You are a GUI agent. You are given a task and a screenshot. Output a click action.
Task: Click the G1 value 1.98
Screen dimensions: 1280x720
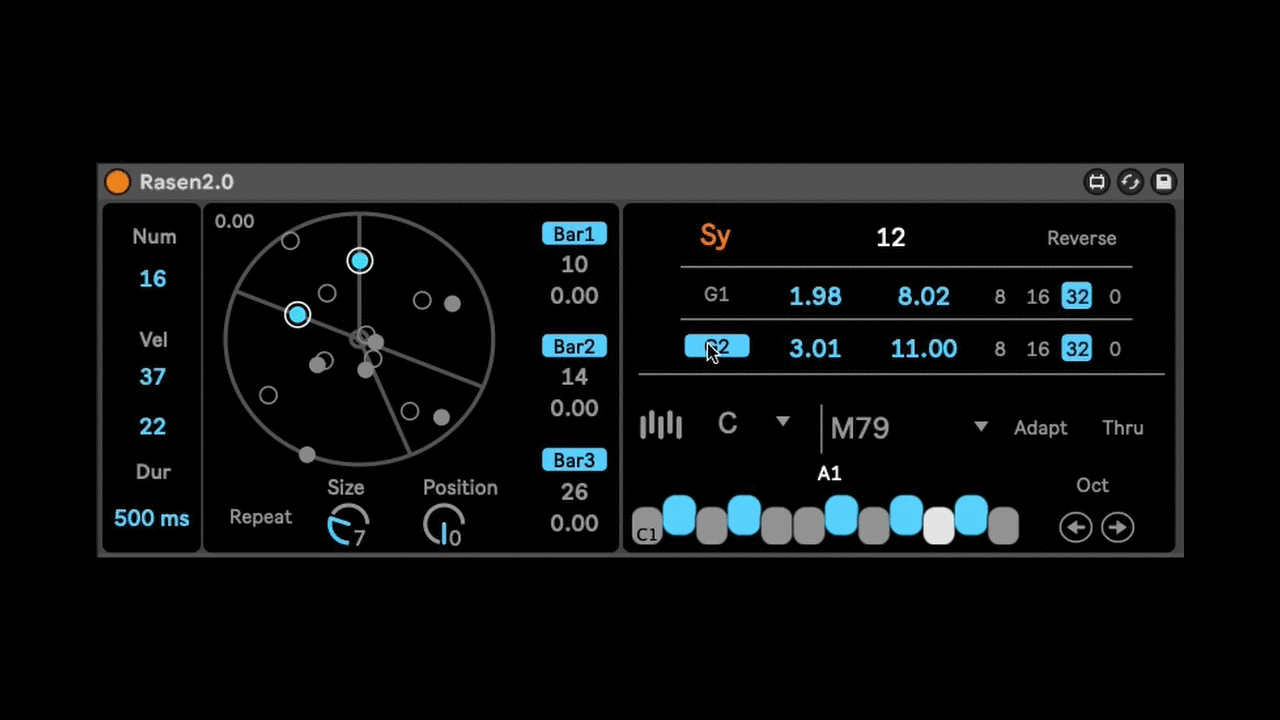pyautogui.click(x=815, y=296)
